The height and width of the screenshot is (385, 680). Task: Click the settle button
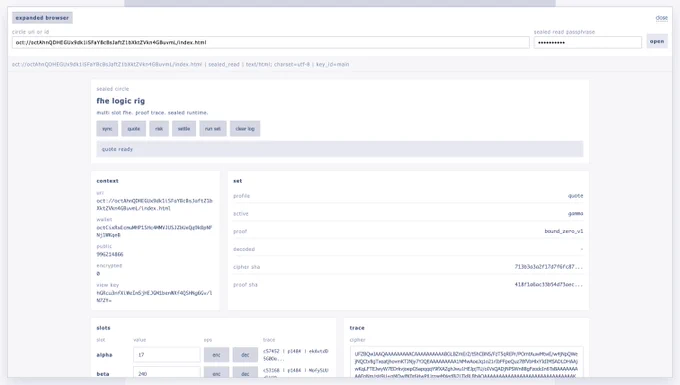point(184,129)
